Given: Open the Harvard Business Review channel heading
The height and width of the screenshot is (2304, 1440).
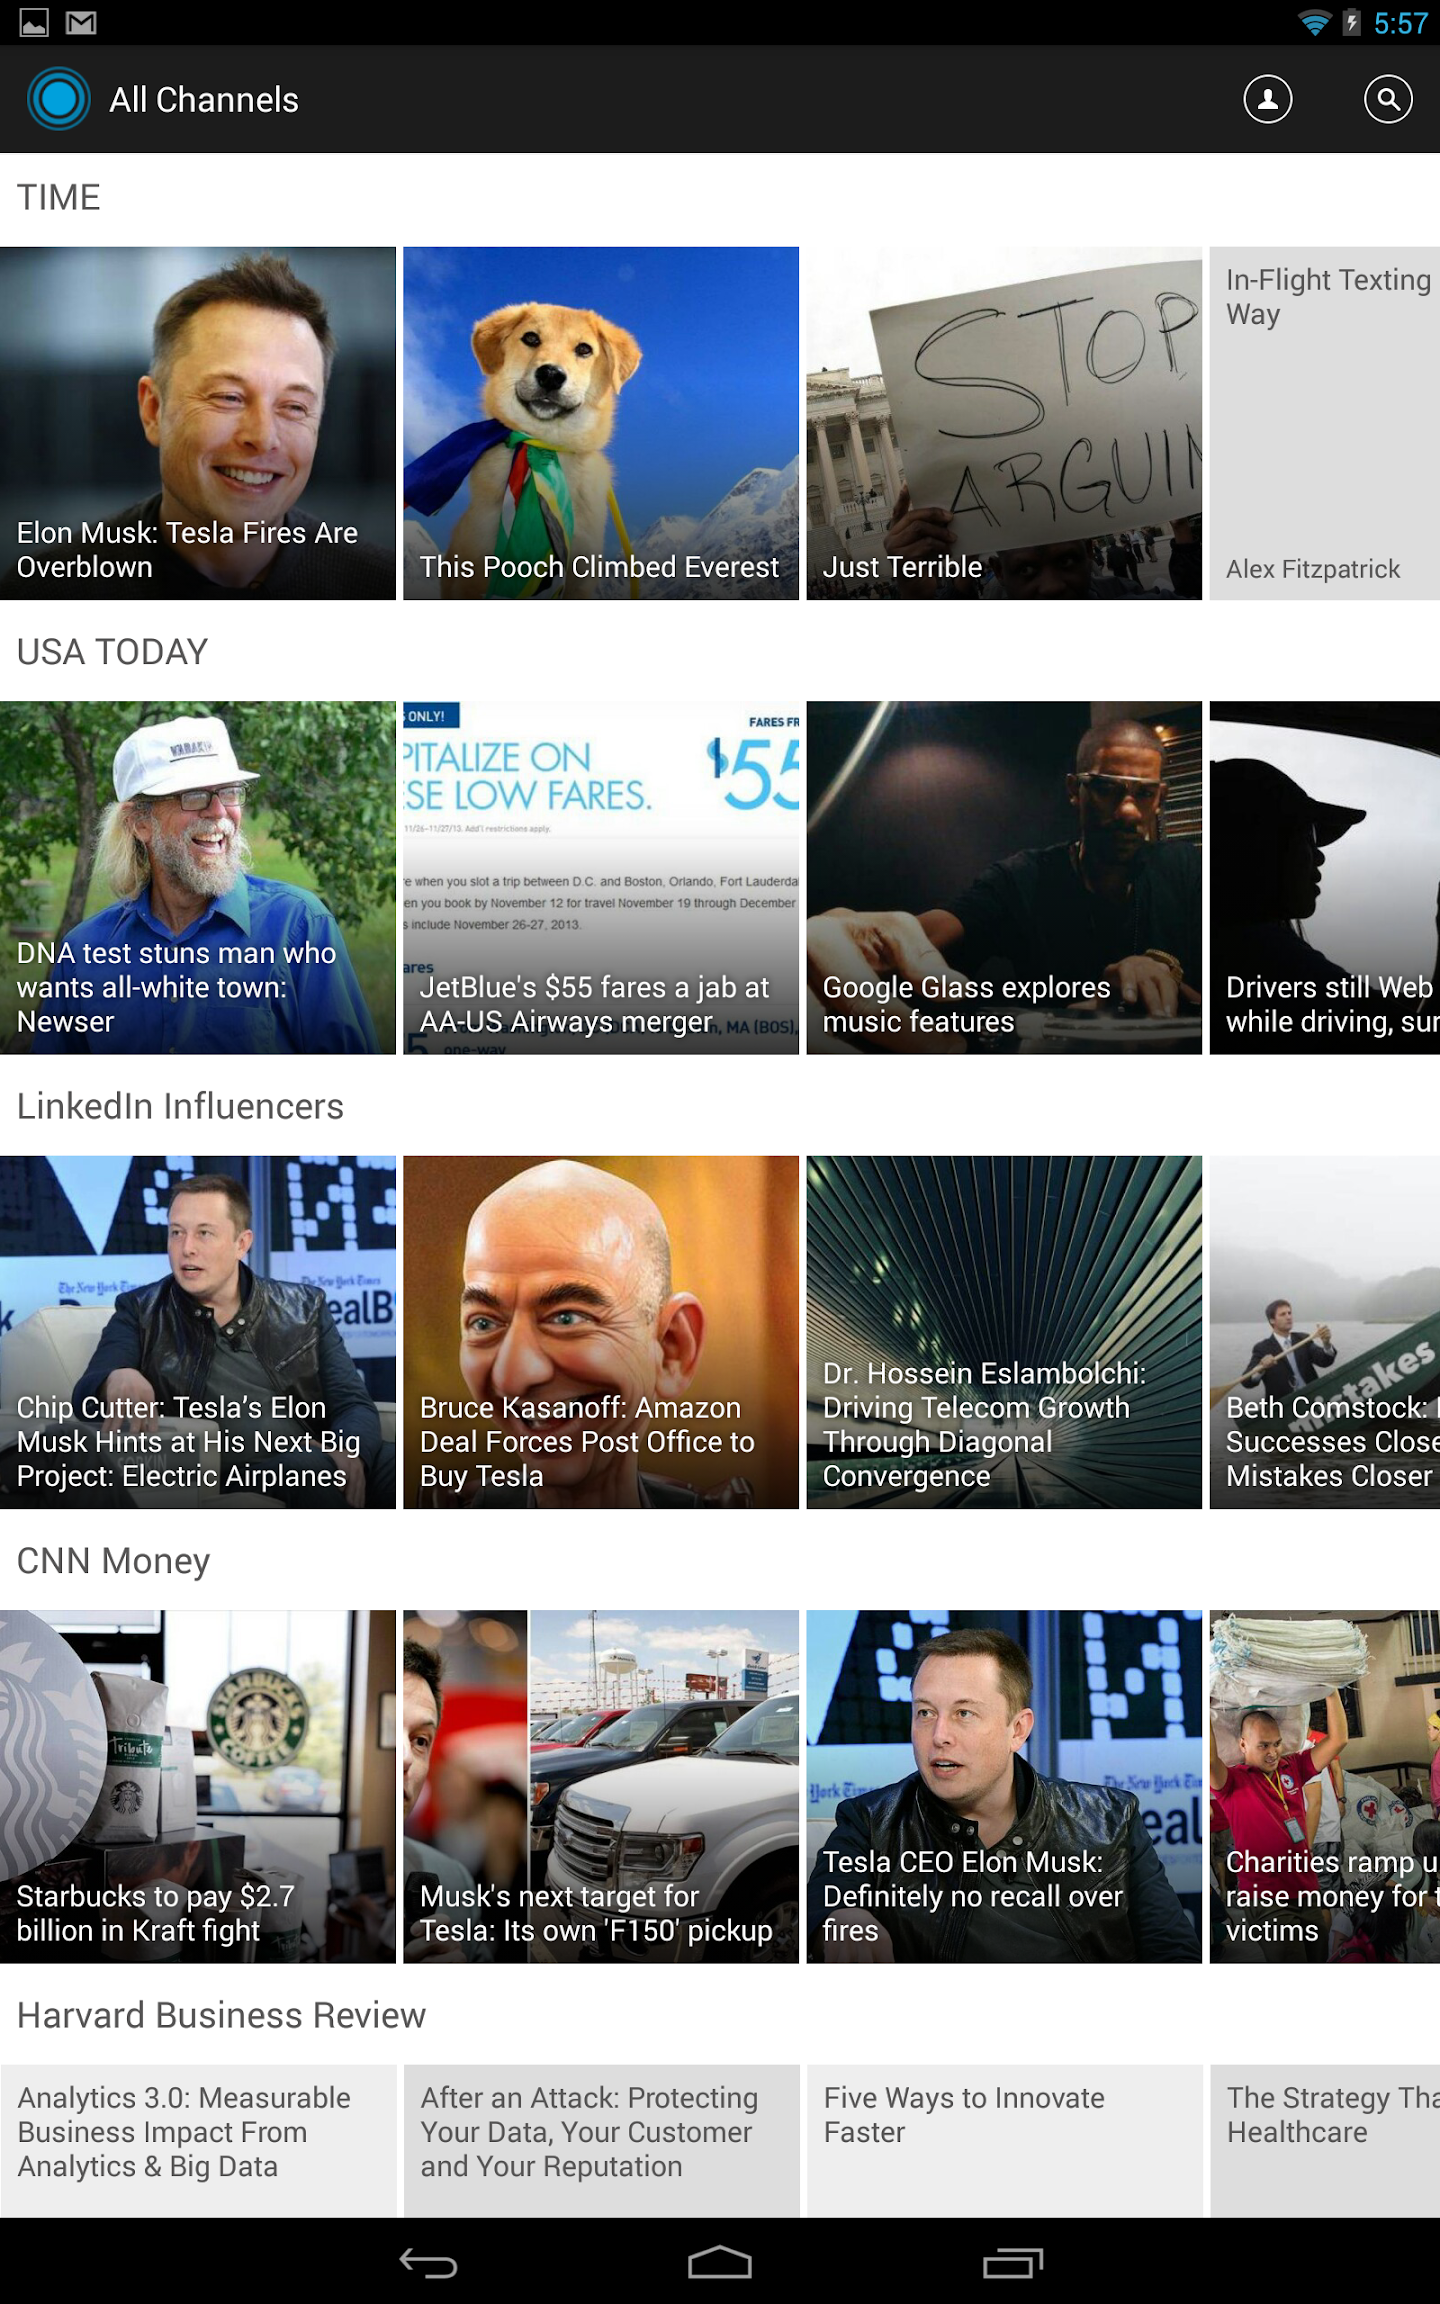Looking at the screenshot, I should click(x=221, y=2015).
